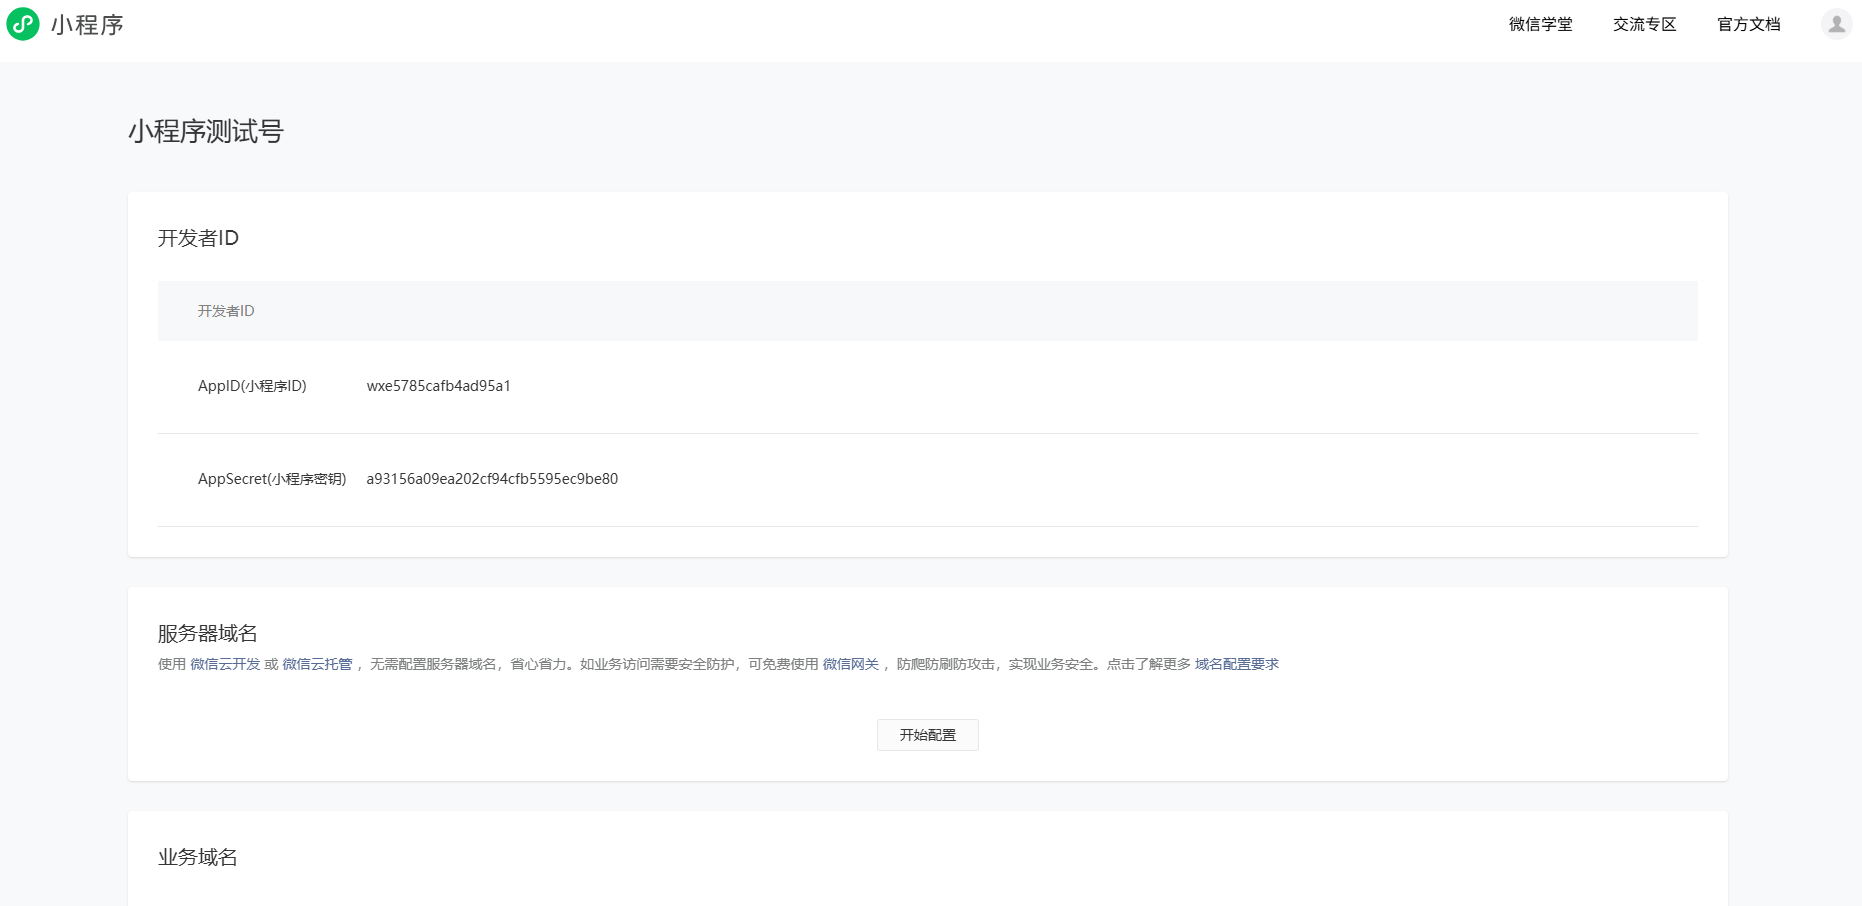This screenshot has height=906, width=1862.
Task: Click the 开始配置 button
Action: pos(928,735)
